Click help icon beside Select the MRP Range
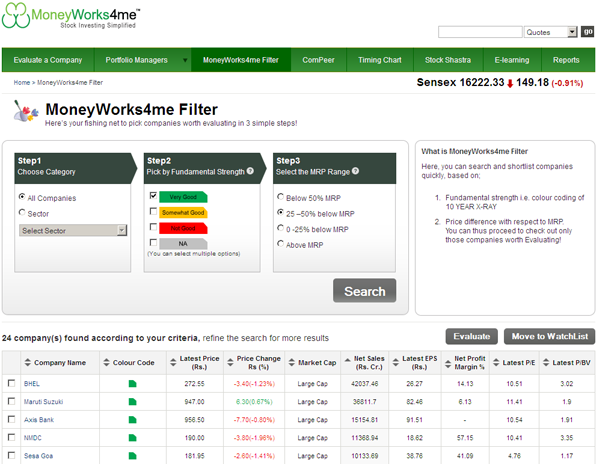This screenshot has width=600, height=467. click(x=355, y=171)
